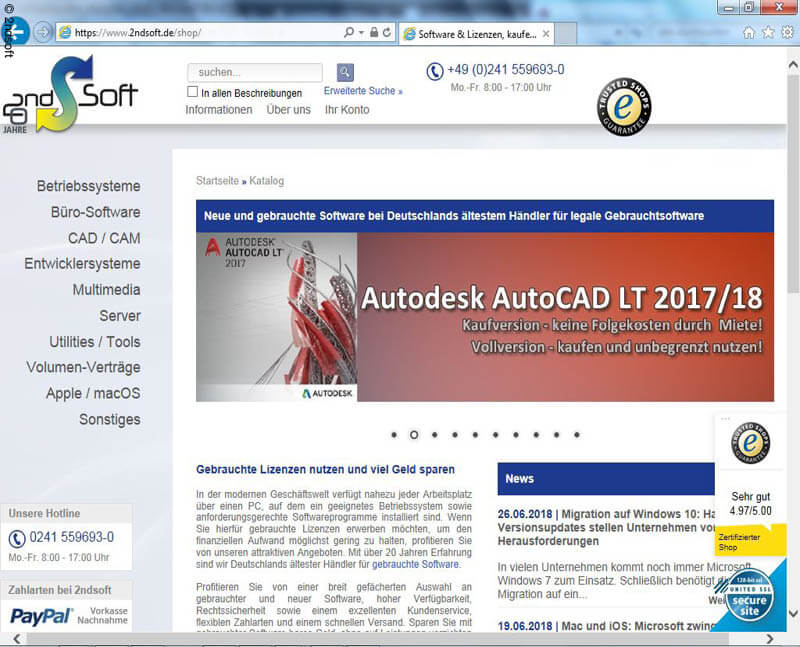Click the phone icon beside +49 number

435,71
